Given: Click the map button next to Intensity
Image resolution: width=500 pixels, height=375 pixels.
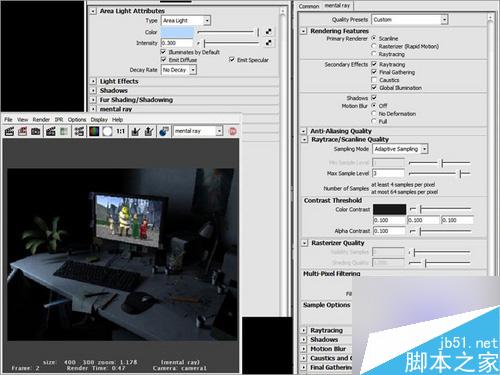Looking at the screenshot, I should point(268,43).
